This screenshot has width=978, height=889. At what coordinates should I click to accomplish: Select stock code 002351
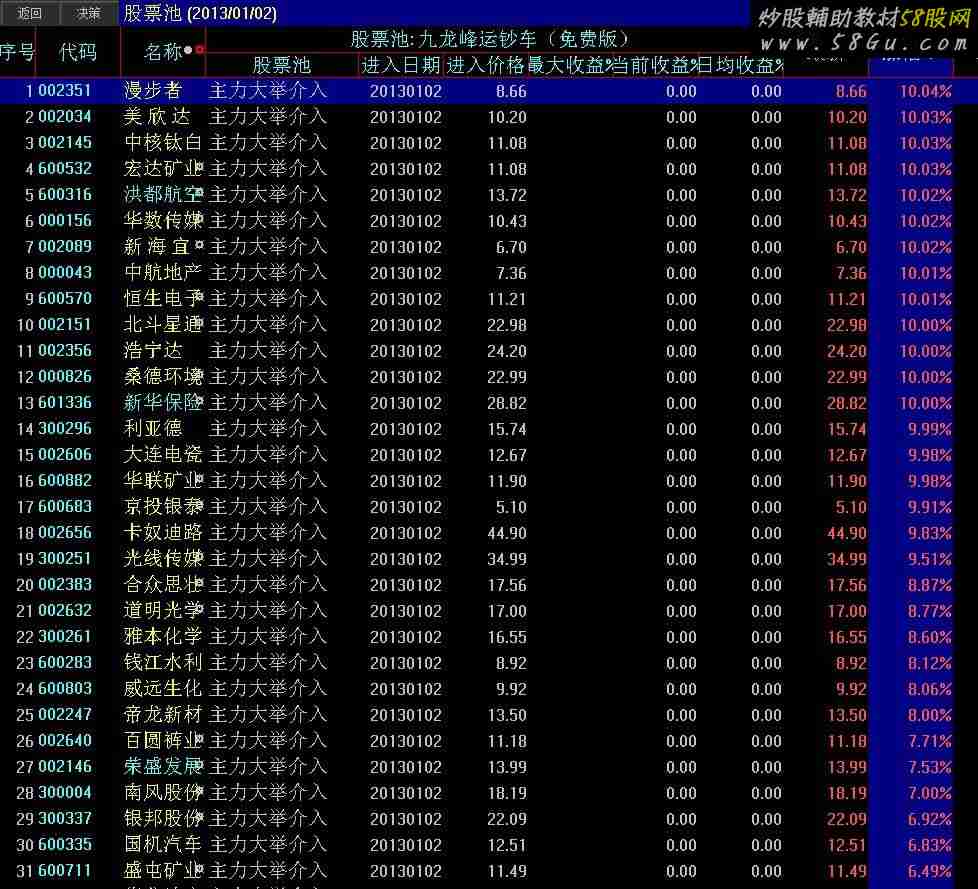click(65, 90)
